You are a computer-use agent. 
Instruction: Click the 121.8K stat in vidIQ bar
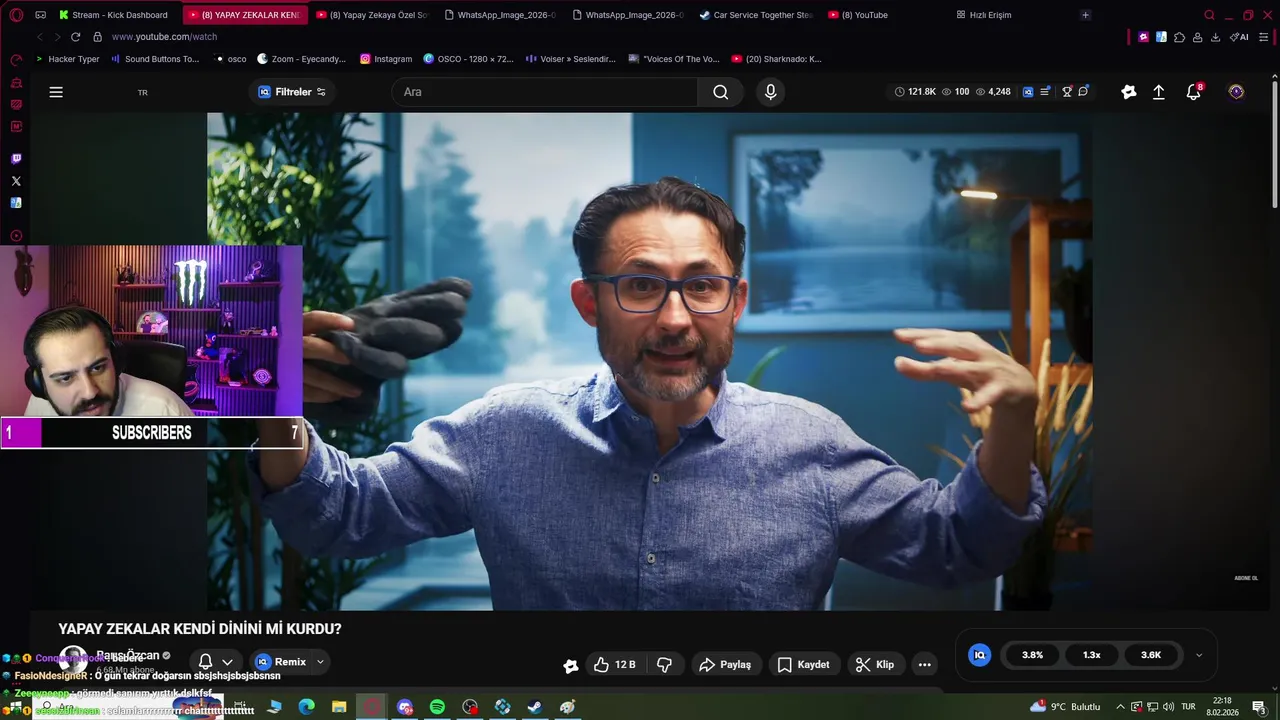915,92
